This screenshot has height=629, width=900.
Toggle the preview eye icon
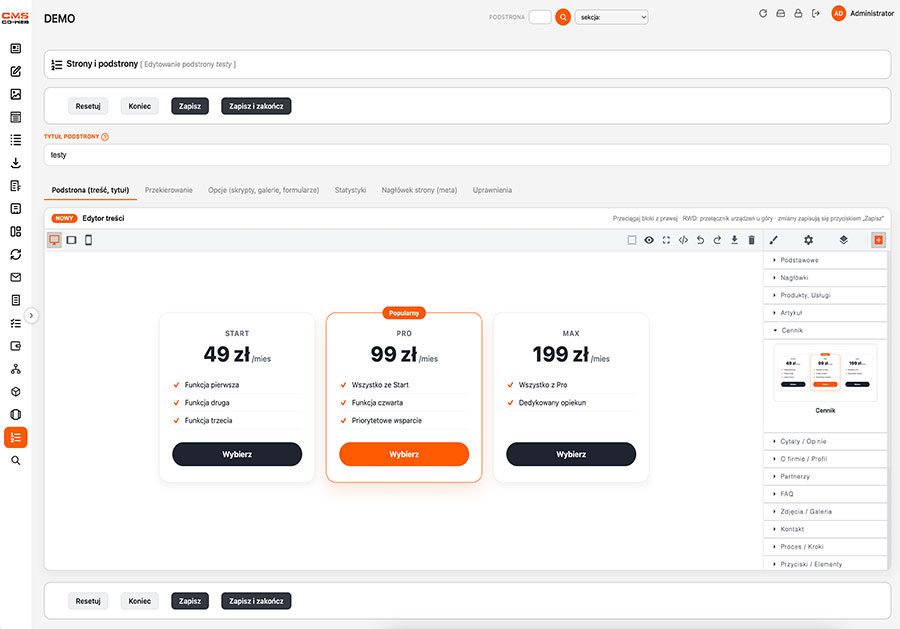point(649,240)
